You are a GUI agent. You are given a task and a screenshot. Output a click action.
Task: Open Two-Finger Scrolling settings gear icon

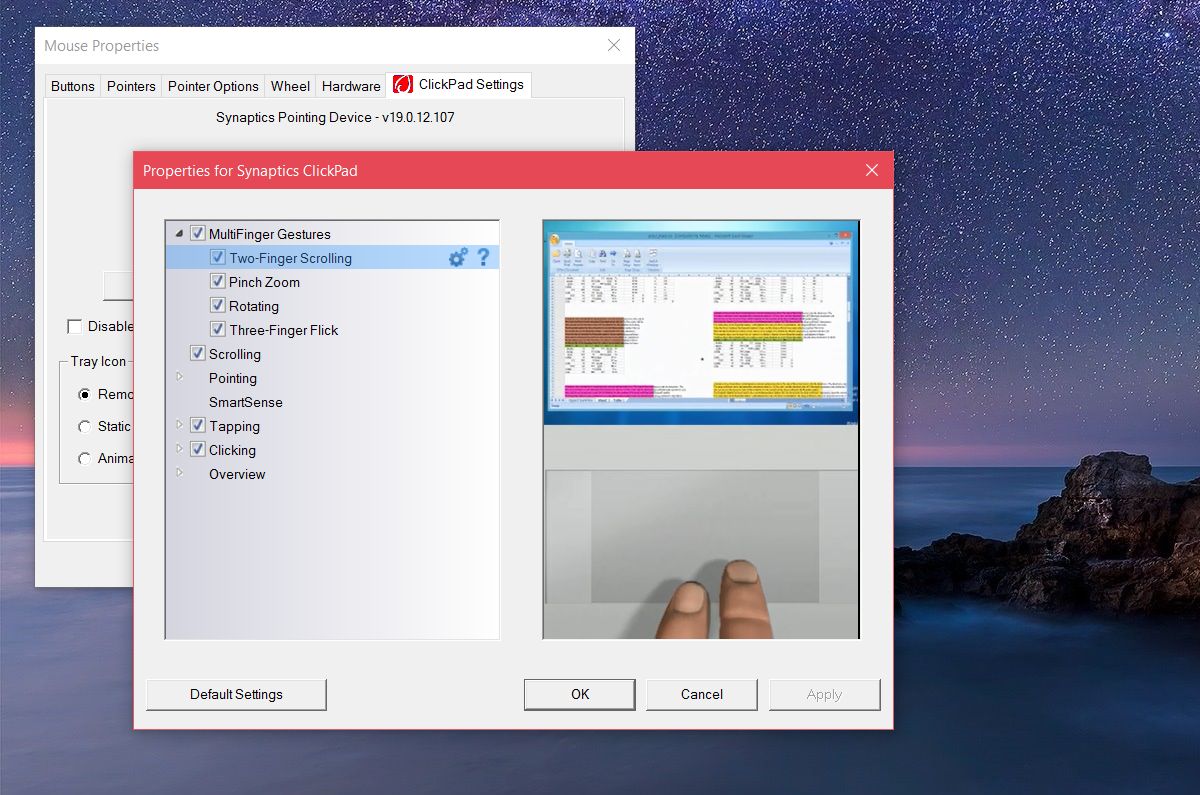[x=458, y=258]
